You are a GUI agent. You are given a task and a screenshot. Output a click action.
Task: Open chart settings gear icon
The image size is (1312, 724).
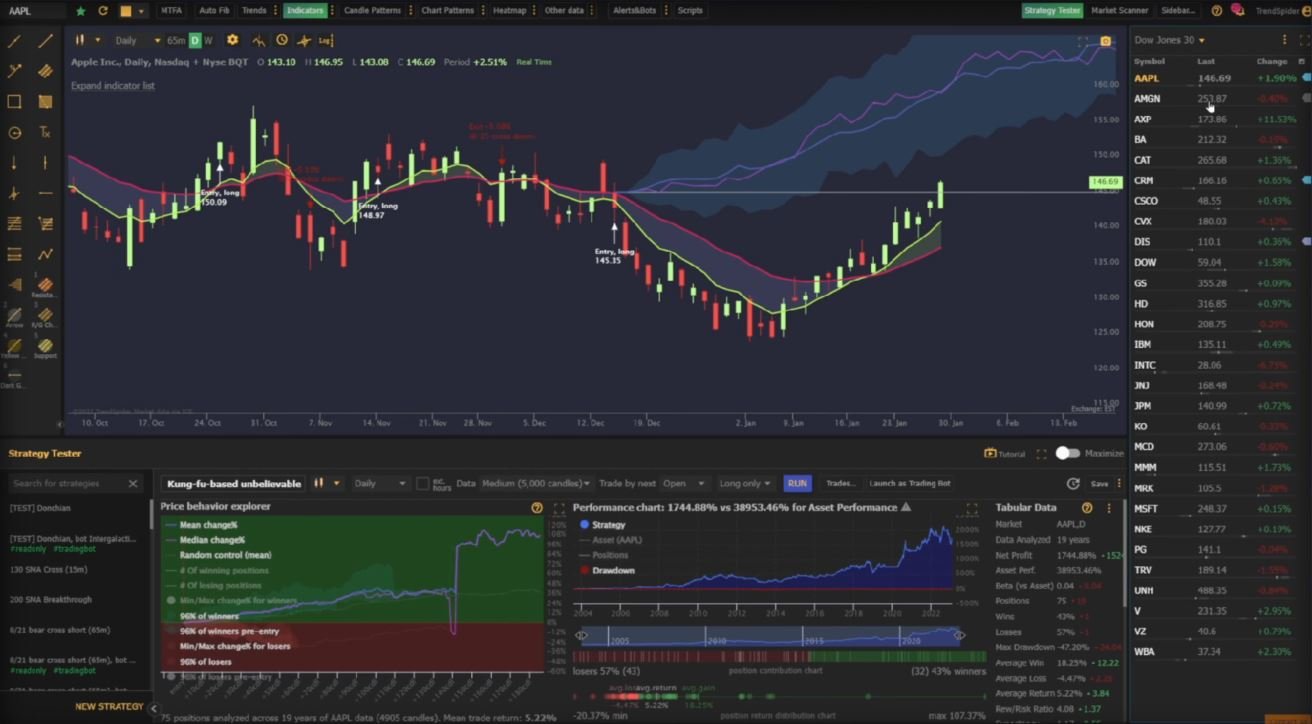tap(232, 40)
